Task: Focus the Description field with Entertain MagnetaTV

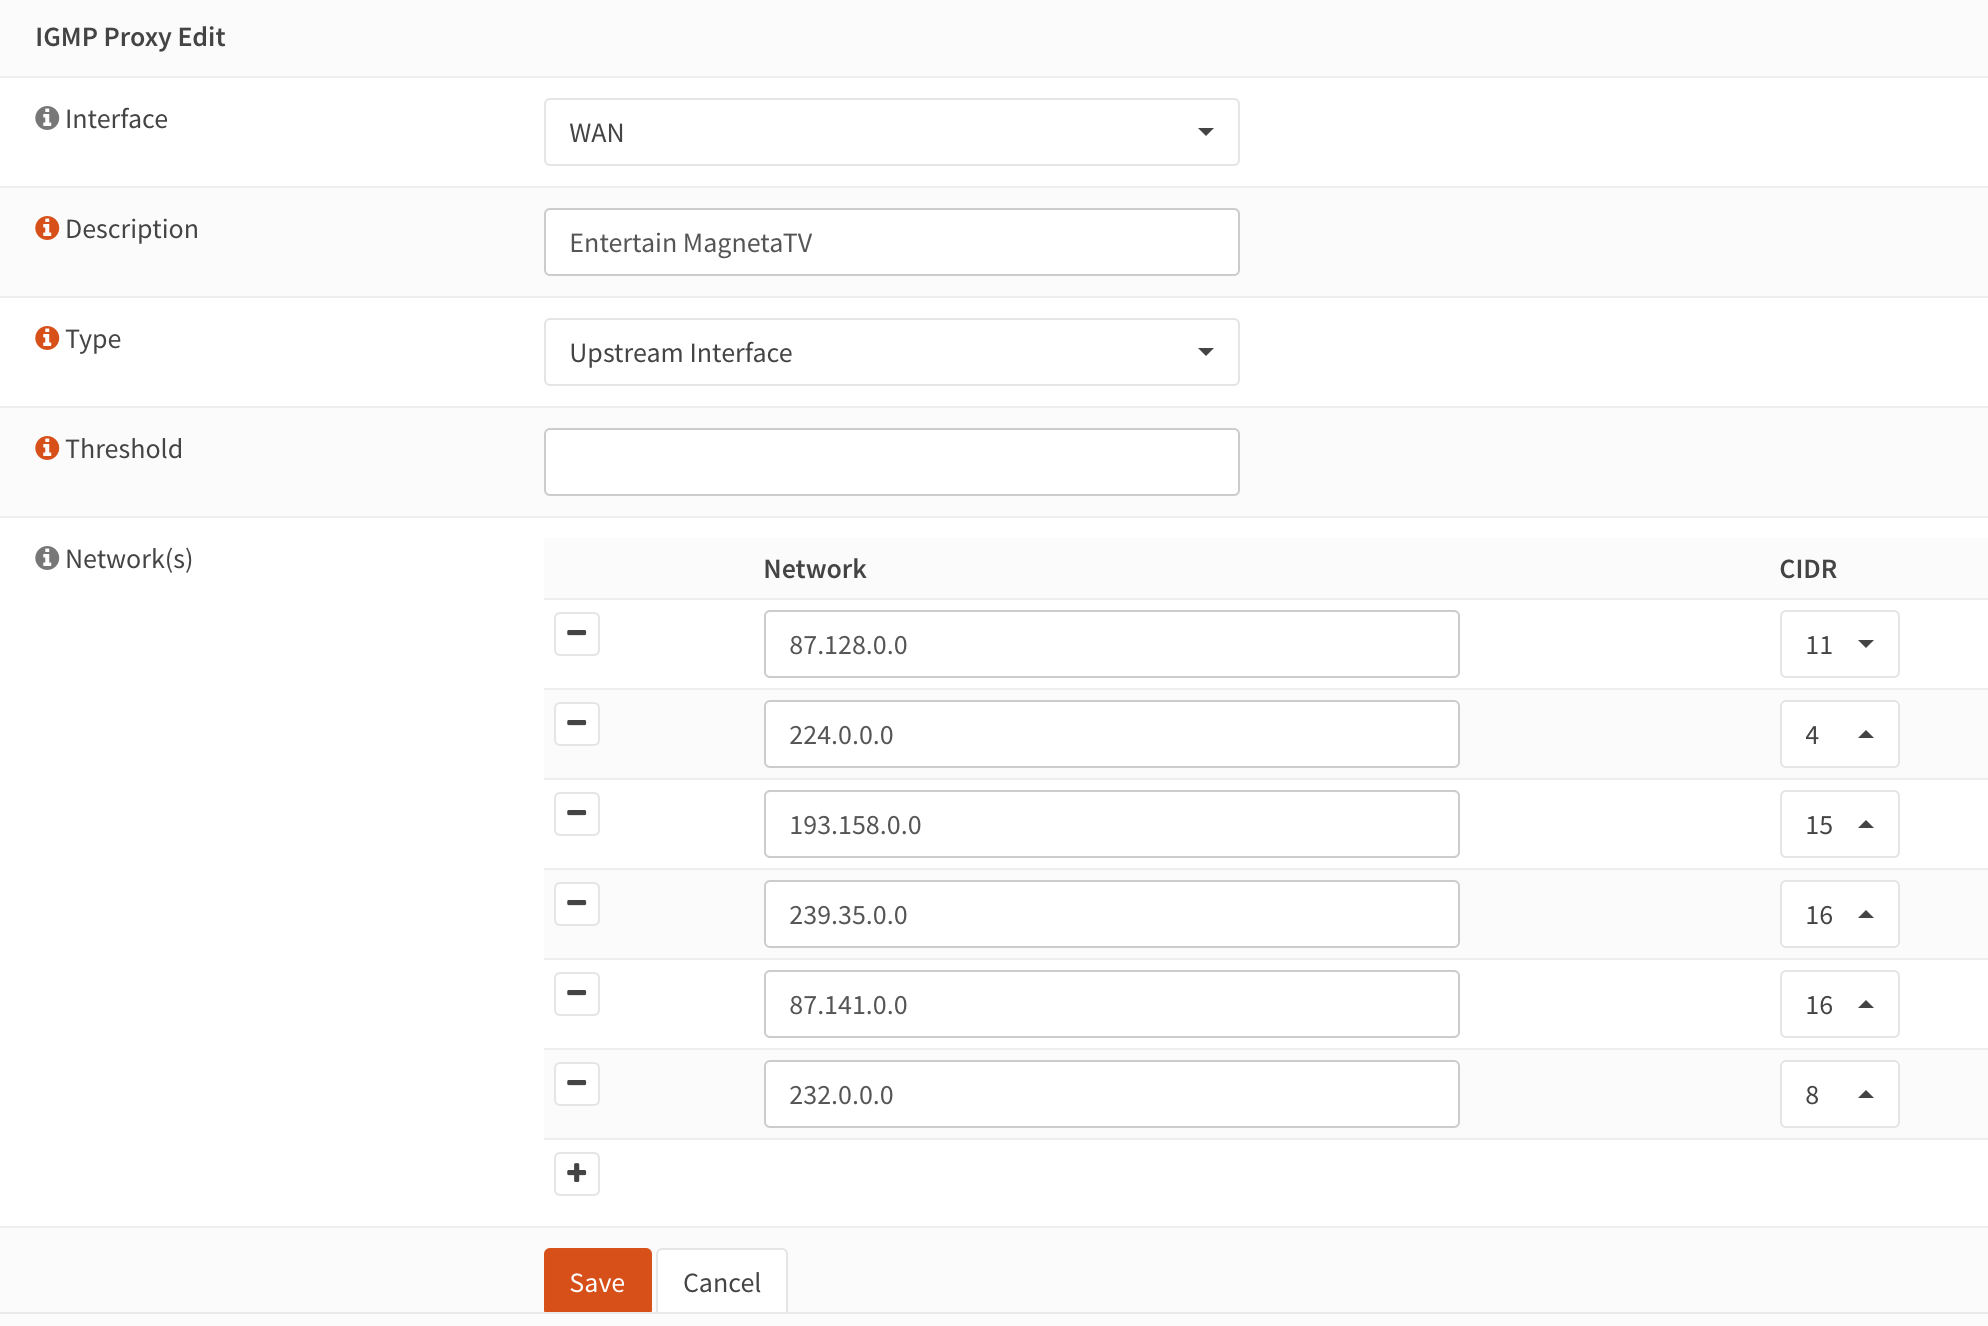Action: coord(891,242)
